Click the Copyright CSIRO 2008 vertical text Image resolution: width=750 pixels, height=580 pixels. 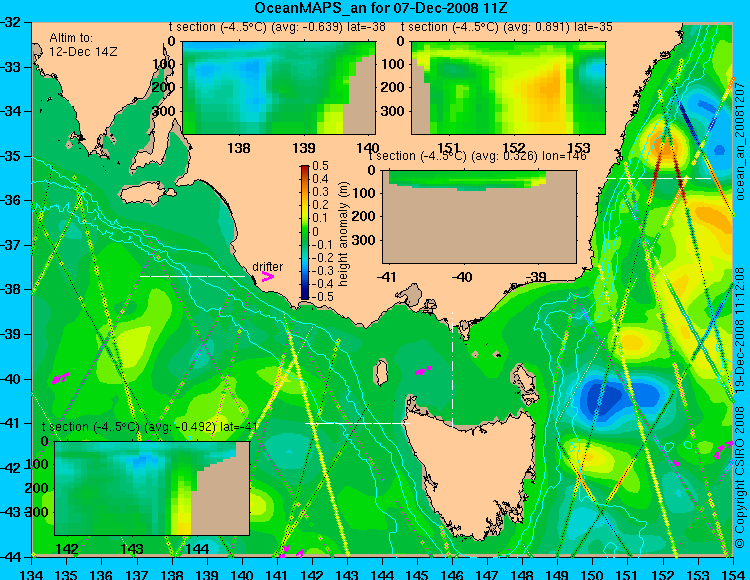[740, 478]
